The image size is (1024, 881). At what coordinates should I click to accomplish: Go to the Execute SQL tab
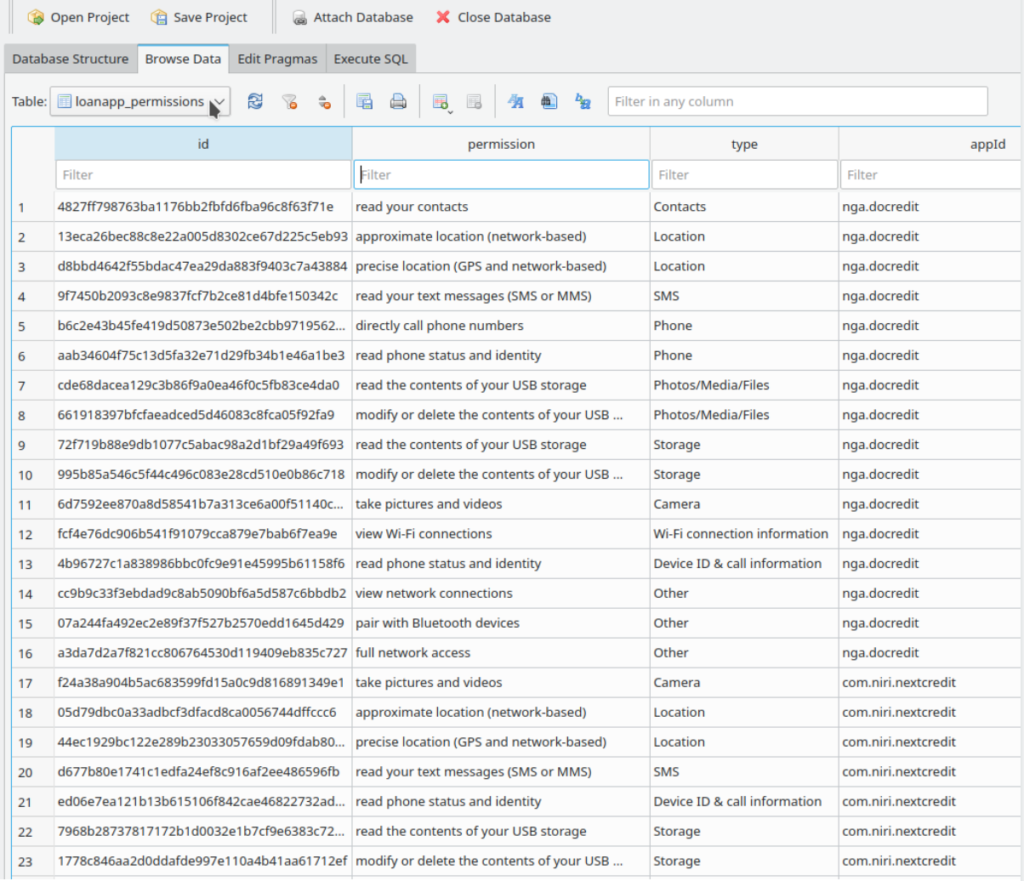point(371,59)
